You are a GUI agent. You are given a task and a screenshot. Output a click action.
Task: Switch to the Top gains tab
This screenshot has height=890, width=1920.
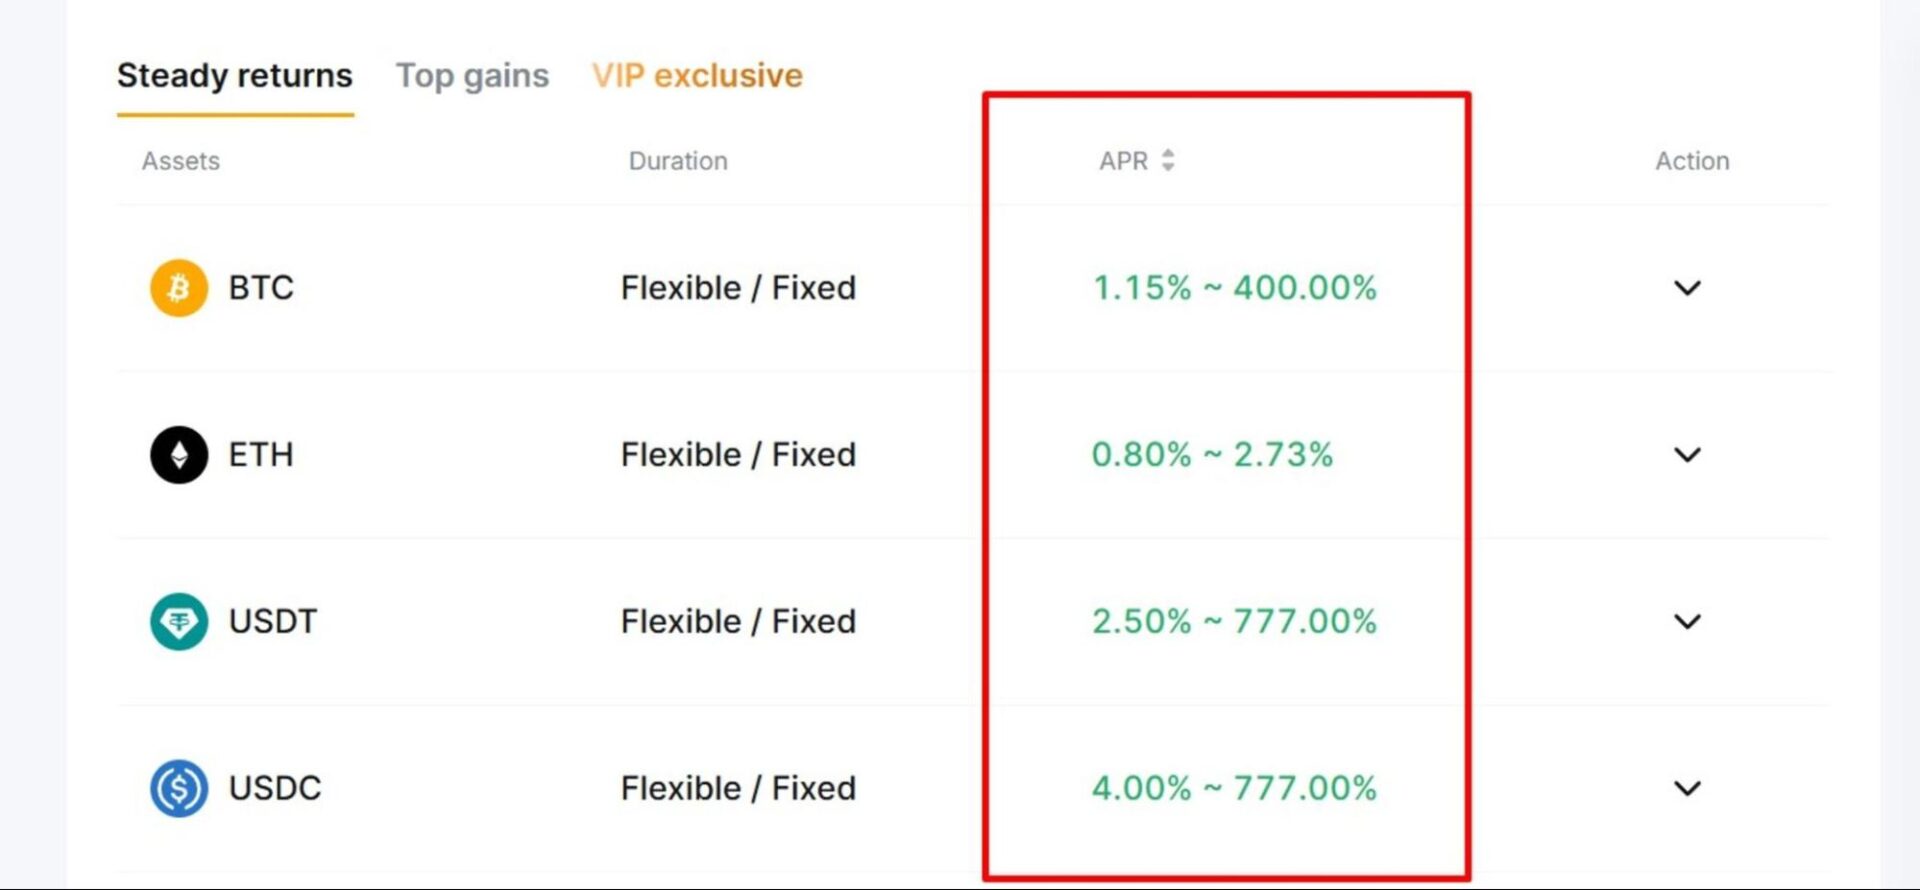[x=473, y=75]
